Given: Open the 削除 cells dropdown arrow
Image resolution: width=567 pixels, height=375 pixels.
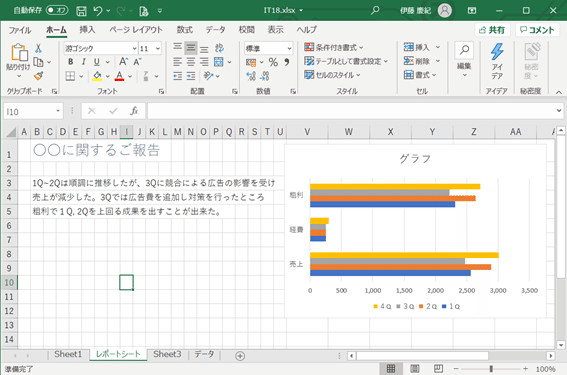Looking at the screenshot, I should coord(438,61).
